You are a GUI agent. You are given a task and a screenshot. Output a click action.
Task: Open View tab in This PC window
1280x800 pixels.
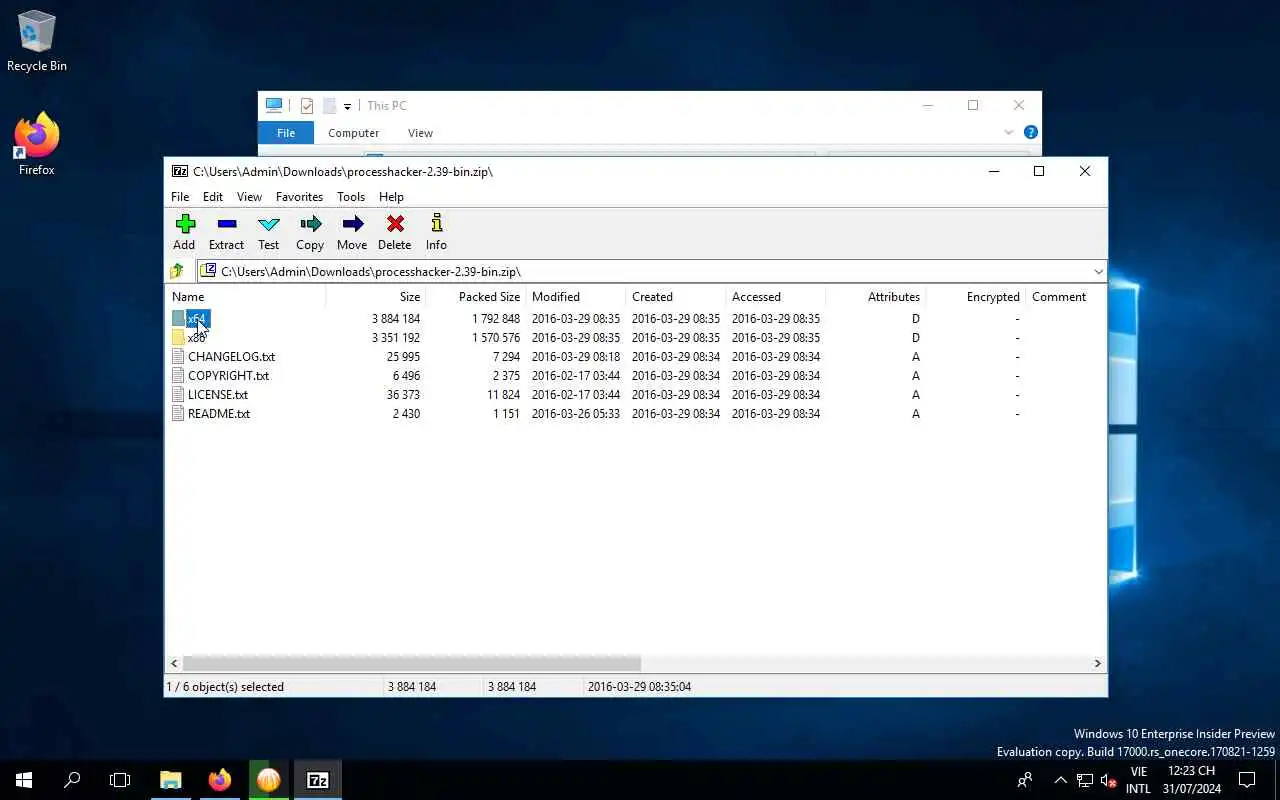pyautogui.click(x=421, y=133)
